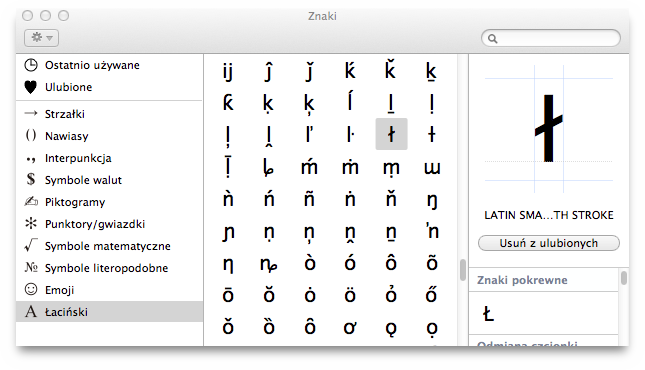The width and height of the screenshot is (645, 370).
Task: Select related character Ł under Znaki pokrewne
Action: 488,314
